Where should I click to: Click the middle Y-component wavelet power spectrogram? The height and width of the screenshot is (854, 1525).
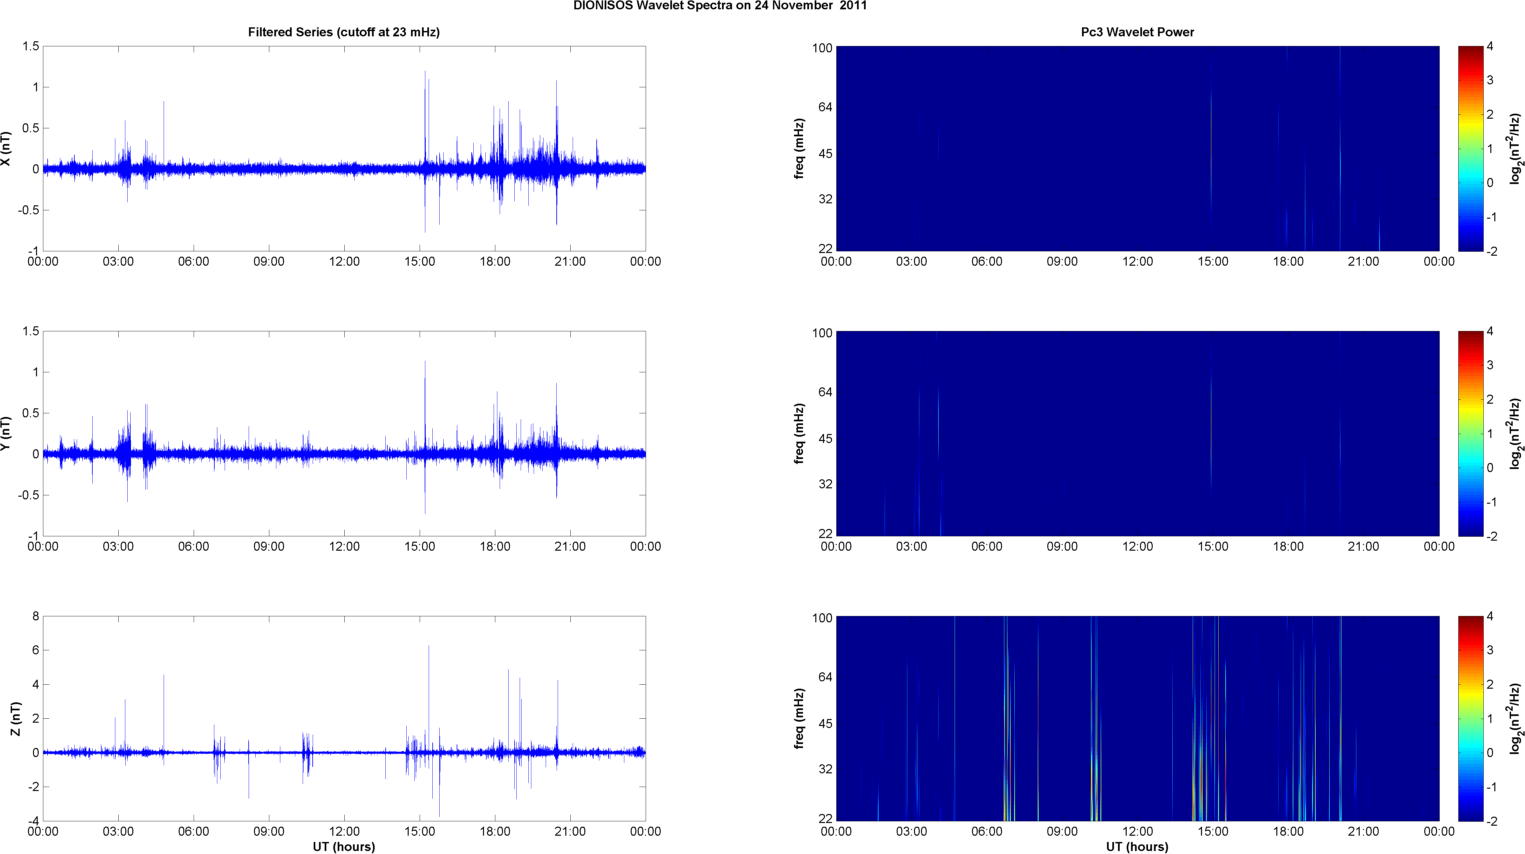(1137, 434)
